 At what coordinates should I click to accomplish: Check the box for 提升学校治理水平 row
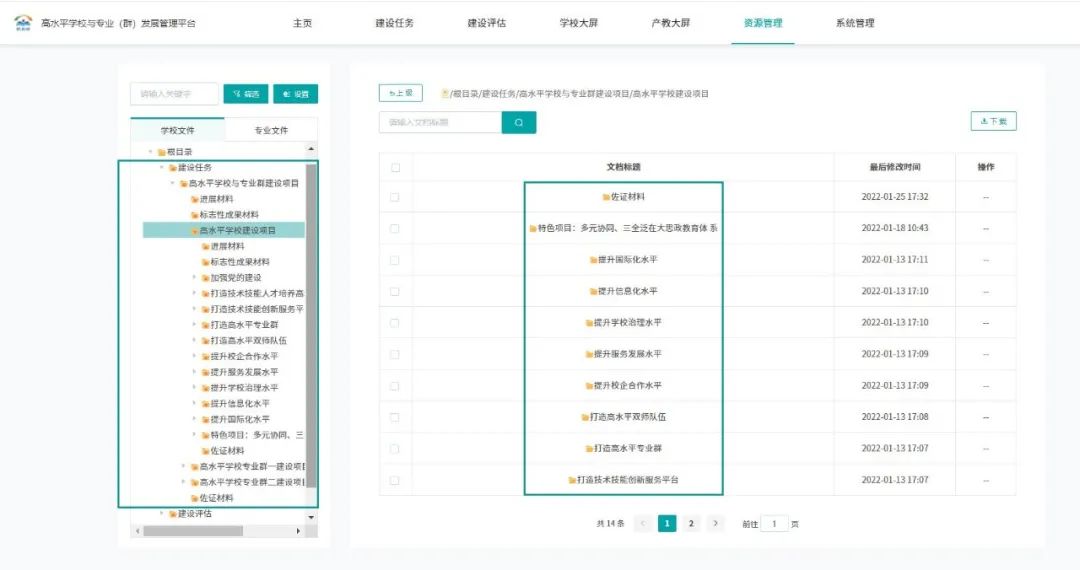tap(395, 323)
